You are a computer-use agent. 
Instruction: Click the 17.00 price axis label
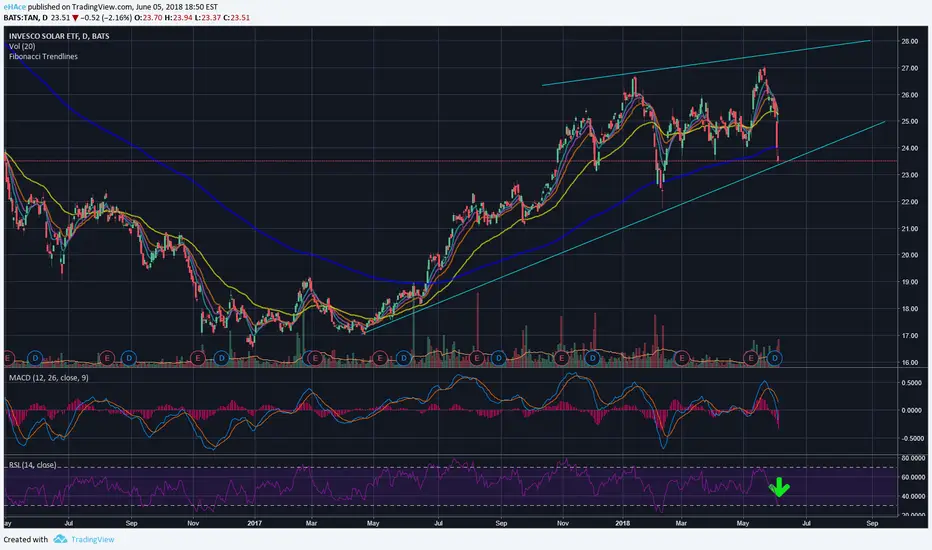910,336
